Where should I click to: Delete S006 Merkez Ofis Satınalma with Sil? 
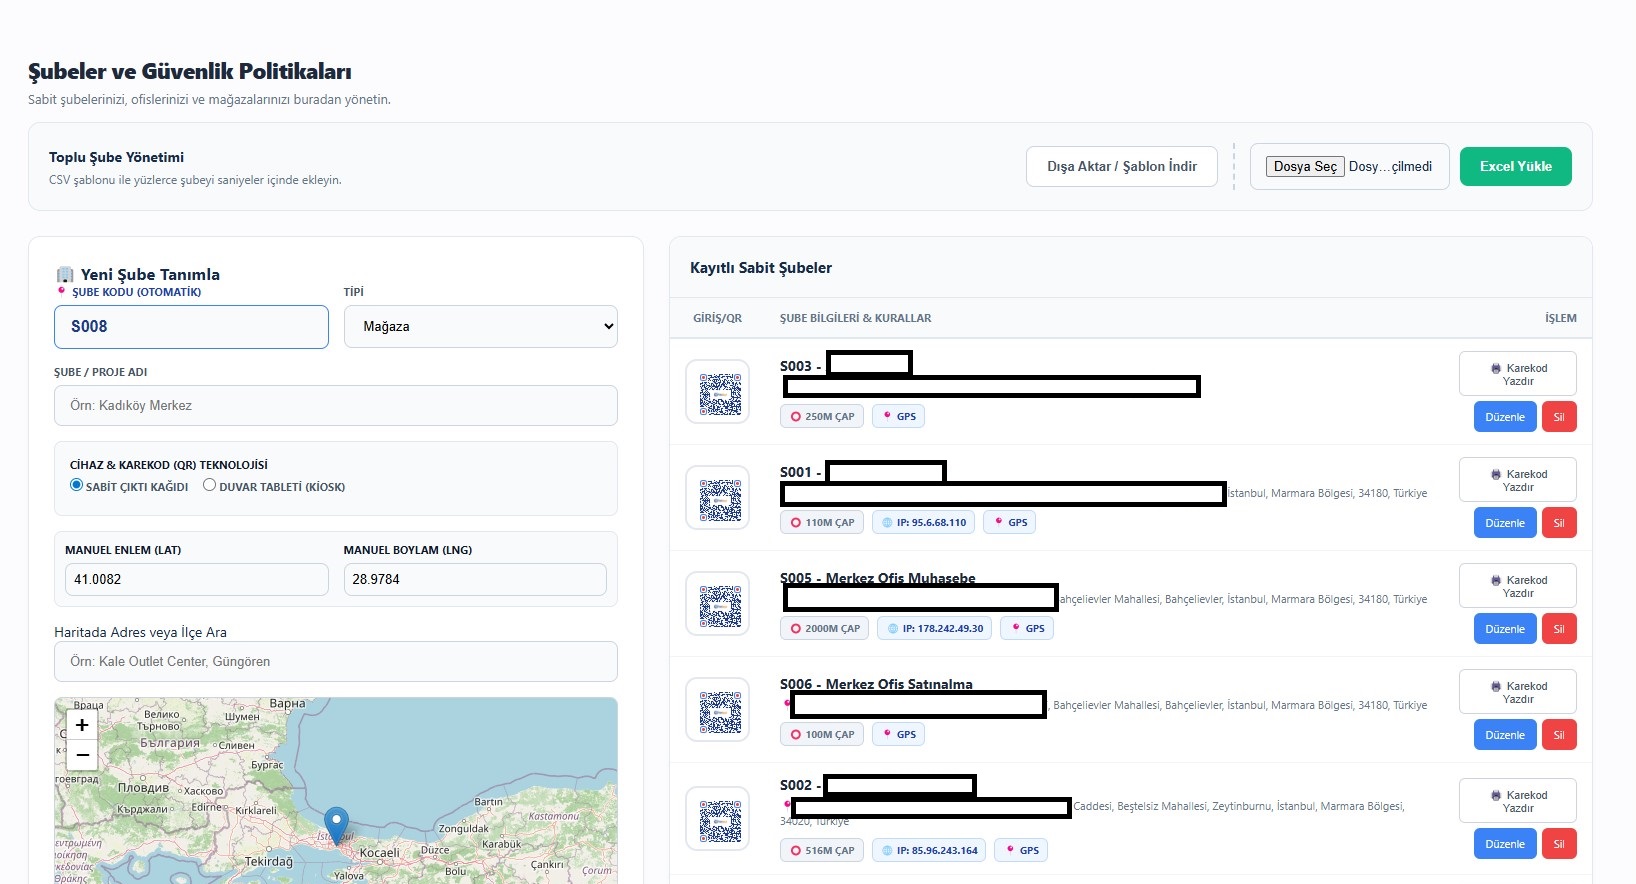pos(1559,735)
